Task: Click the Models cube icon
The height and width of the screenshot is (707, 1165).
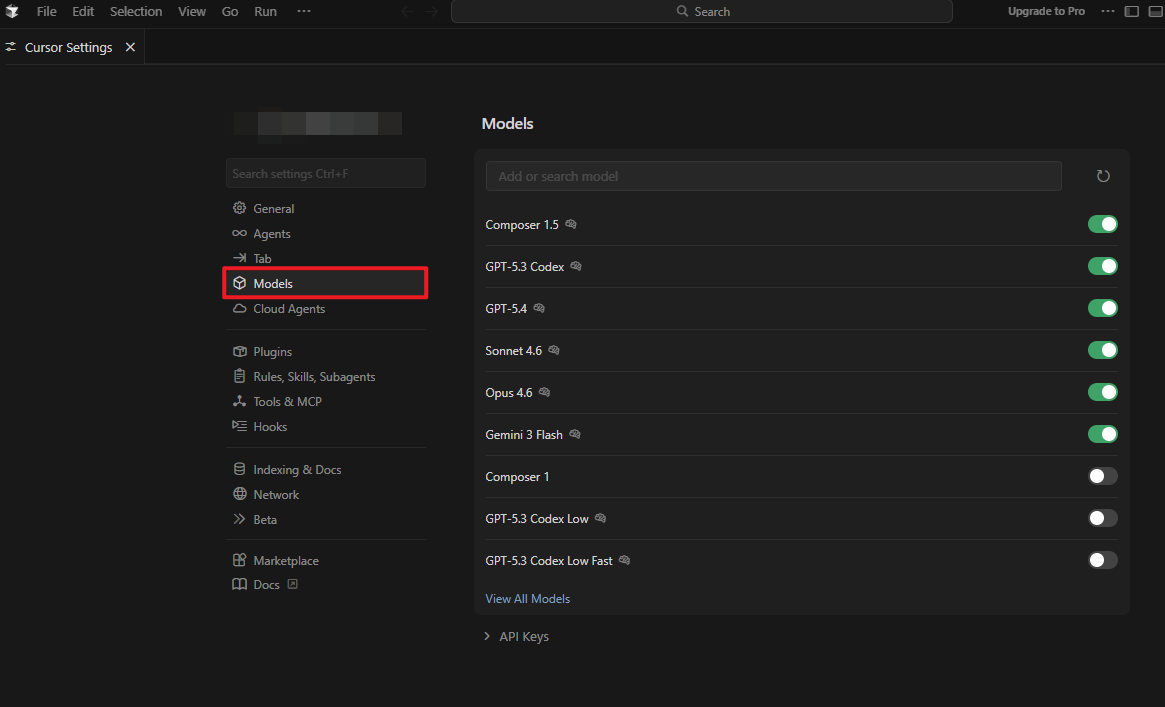Action: point(239,283)
